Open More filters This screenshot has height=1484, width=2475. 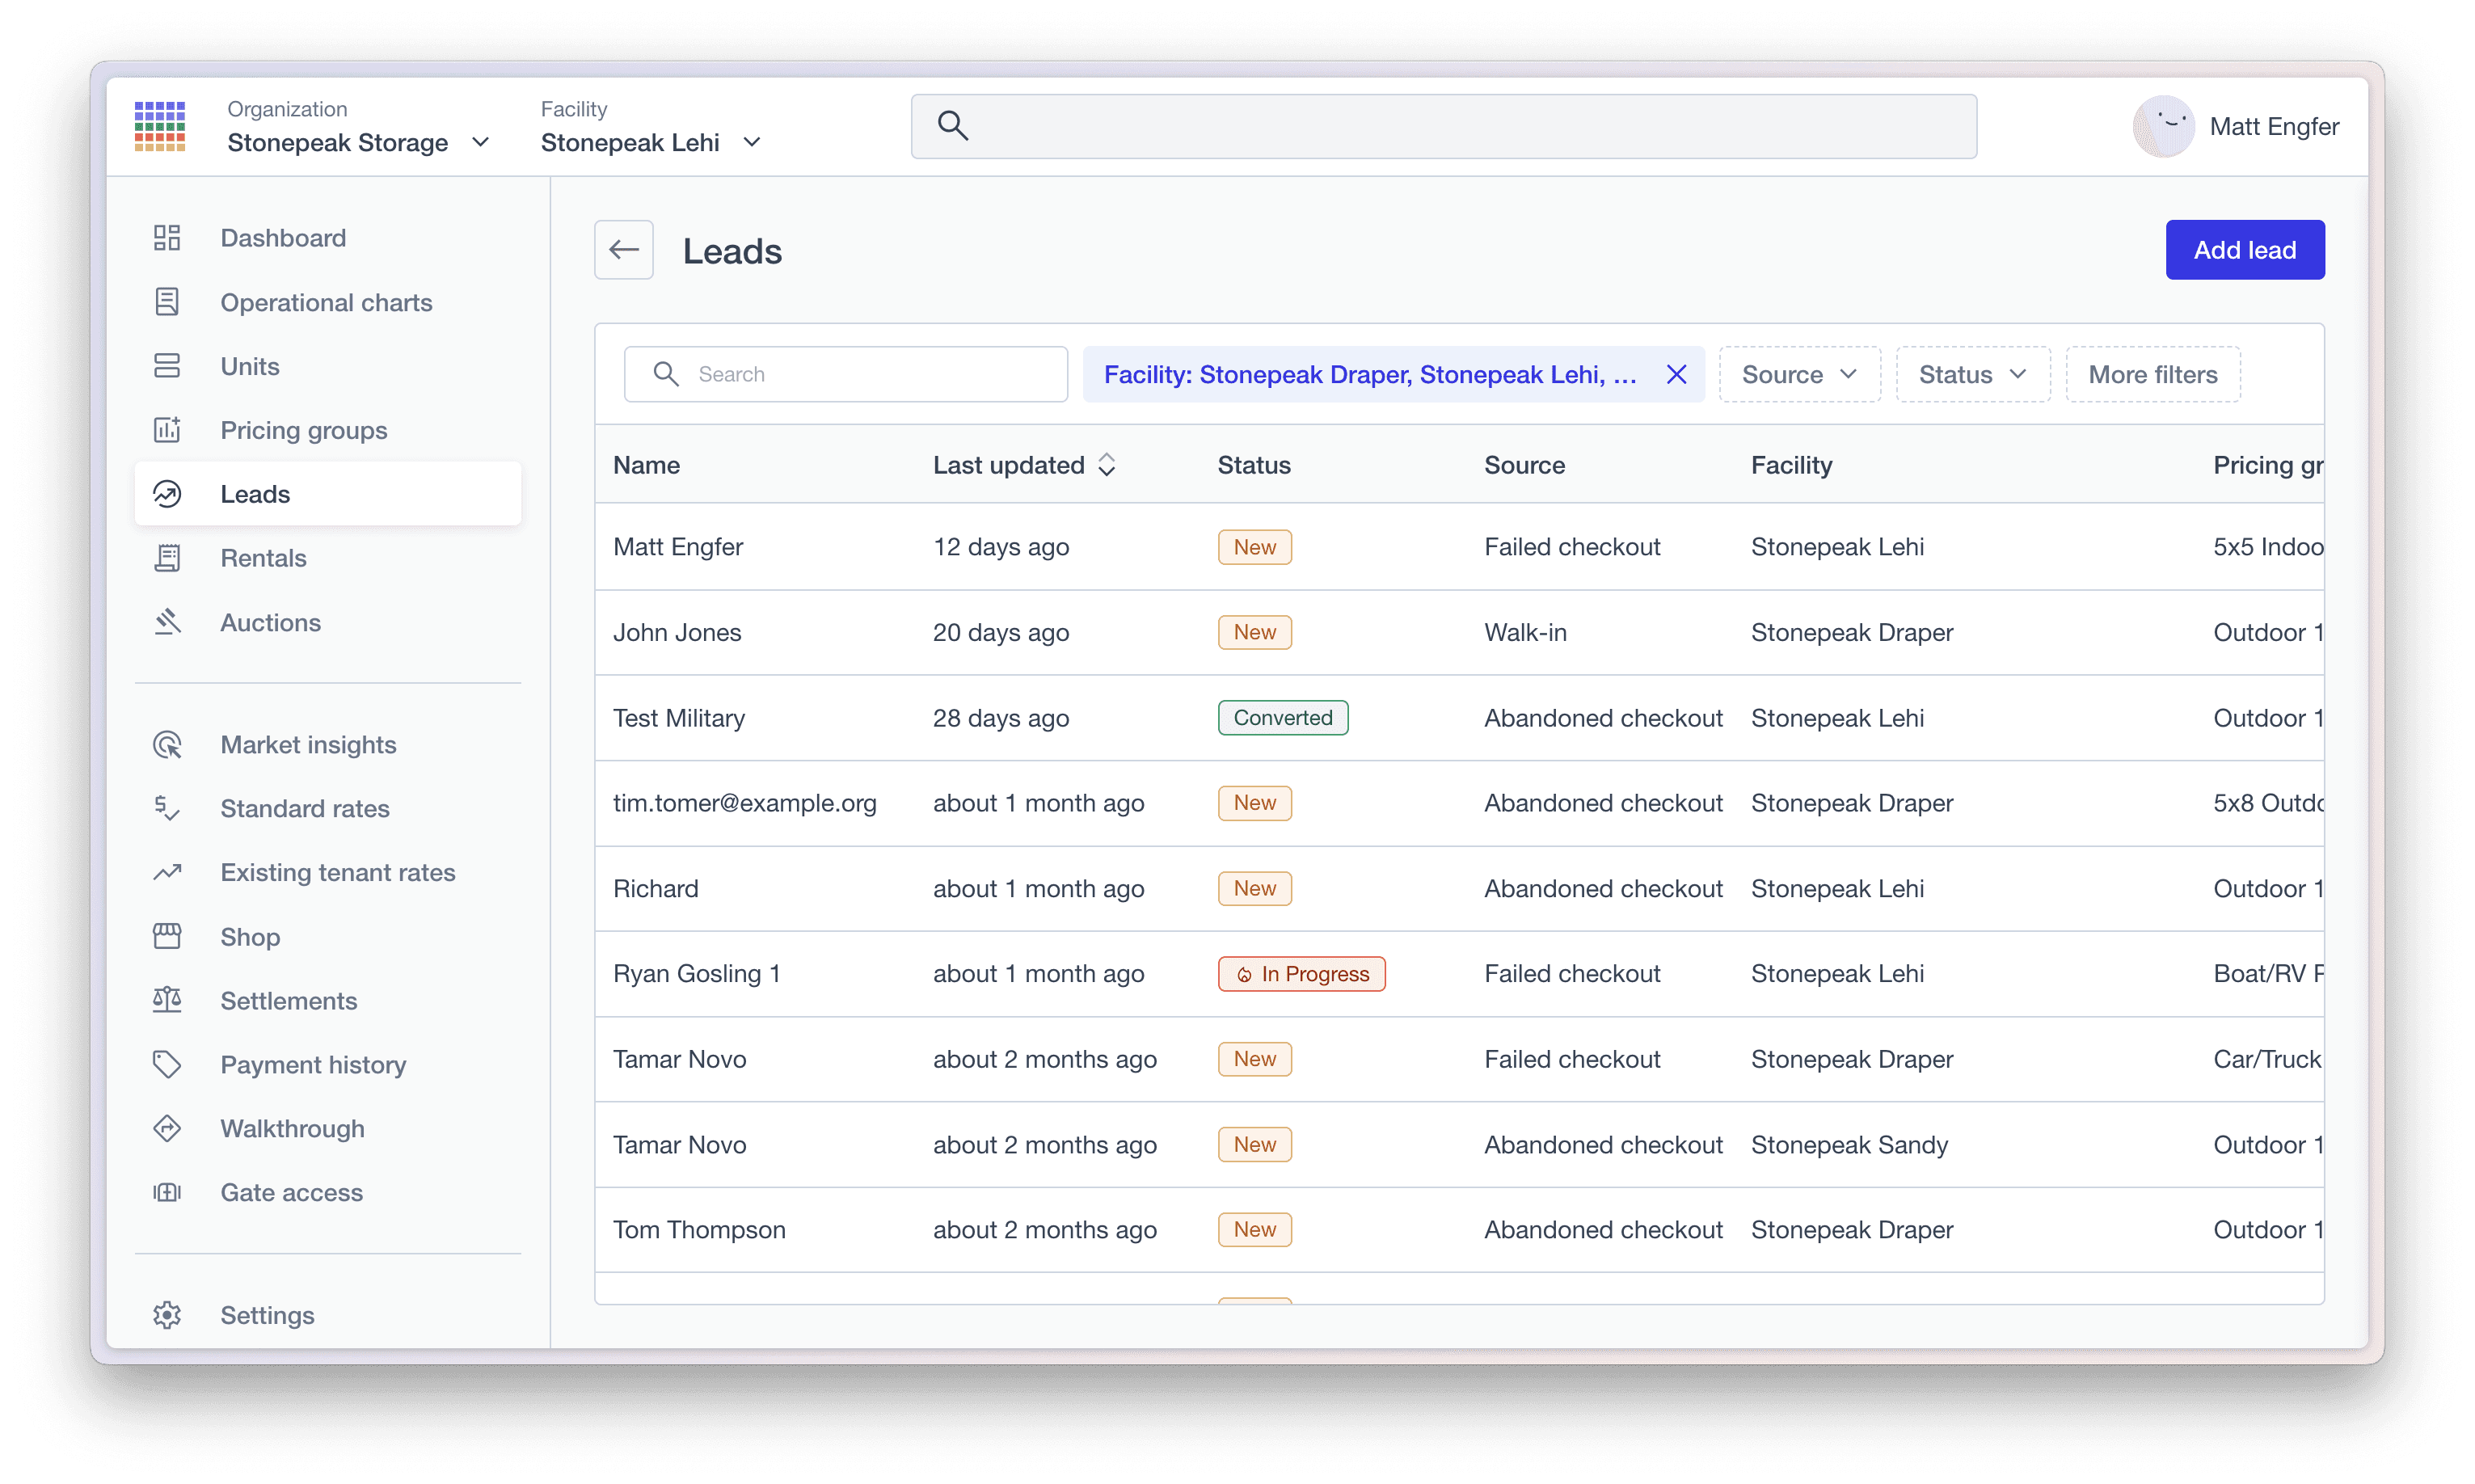(x=2152, y=374)
